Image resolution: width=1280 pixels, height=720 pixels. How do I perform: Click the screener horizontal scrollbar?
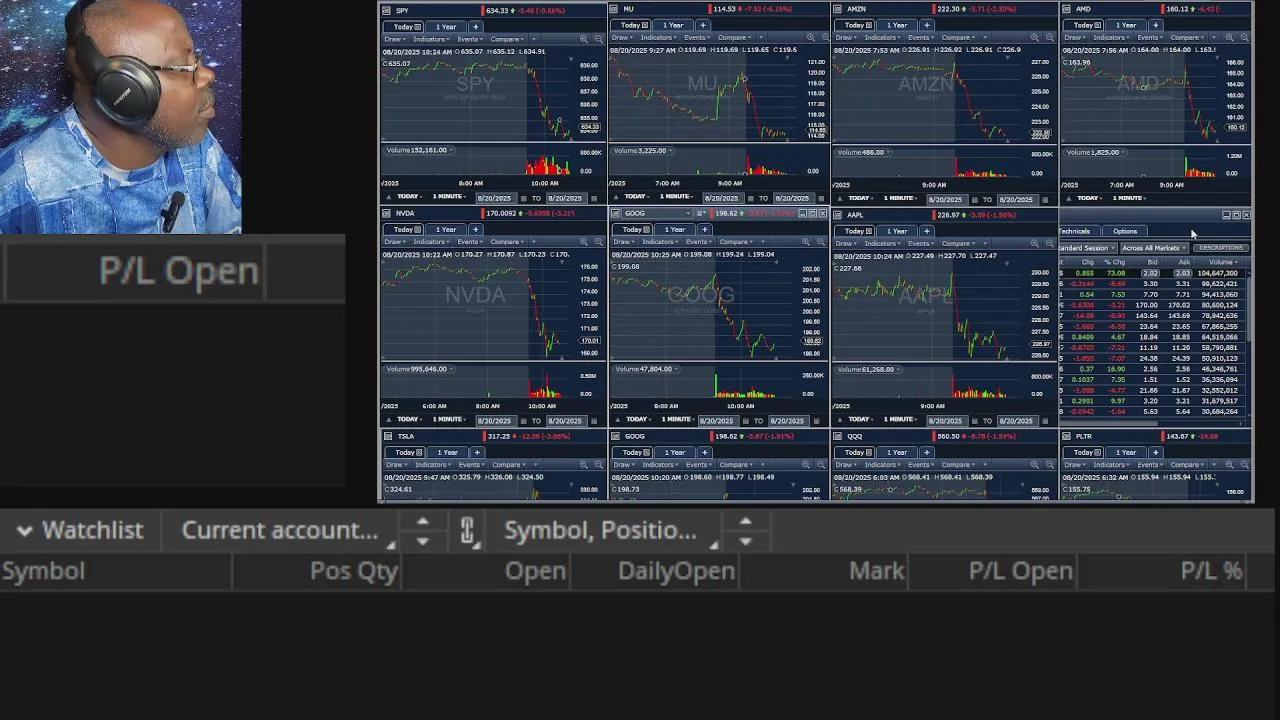point(1110,422)
